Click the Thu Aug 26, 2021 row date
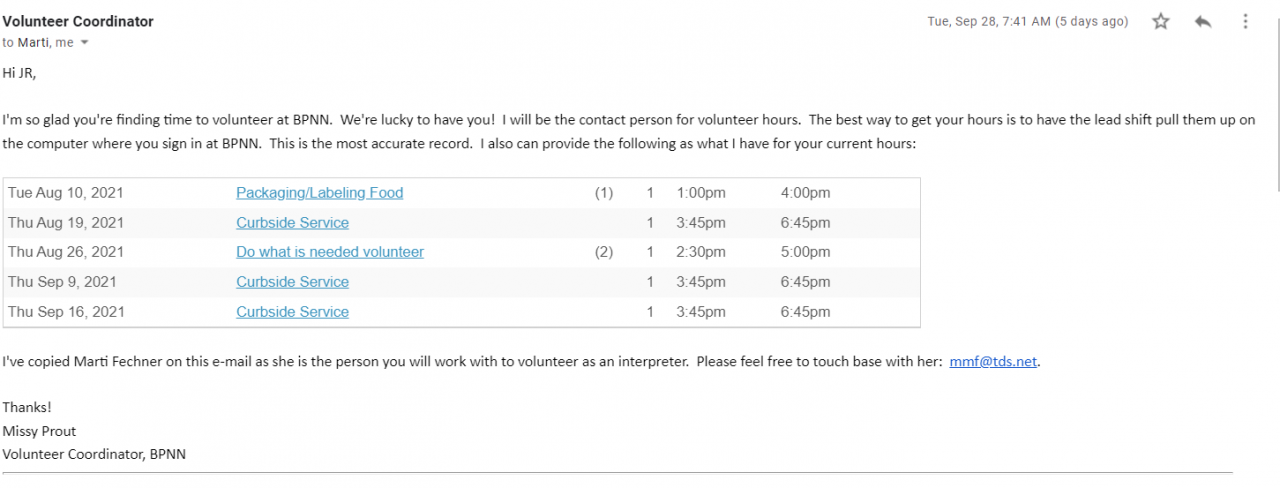1280x488 pixels. 66,252
